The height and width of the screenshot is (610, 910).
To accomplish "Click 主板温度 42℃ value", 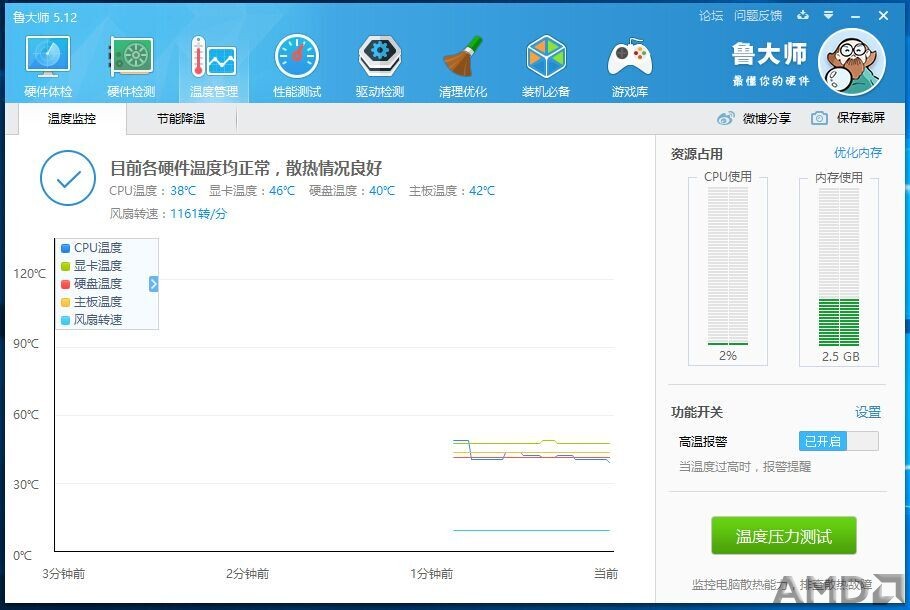I will click(x=482, y=190).
